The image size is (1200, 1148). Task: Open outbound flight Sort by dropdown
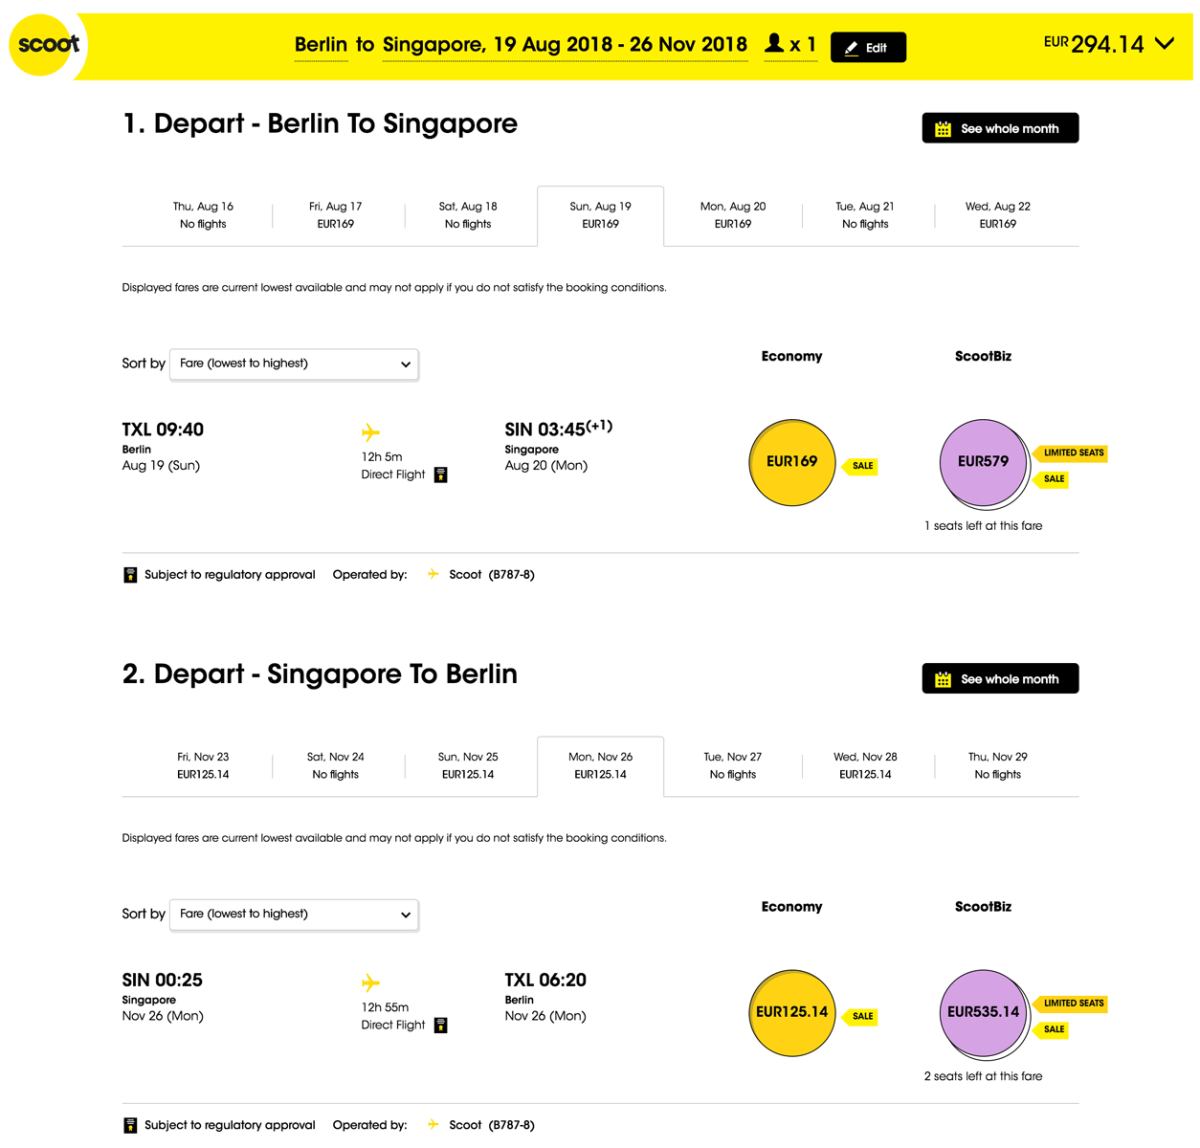[294, 364]
